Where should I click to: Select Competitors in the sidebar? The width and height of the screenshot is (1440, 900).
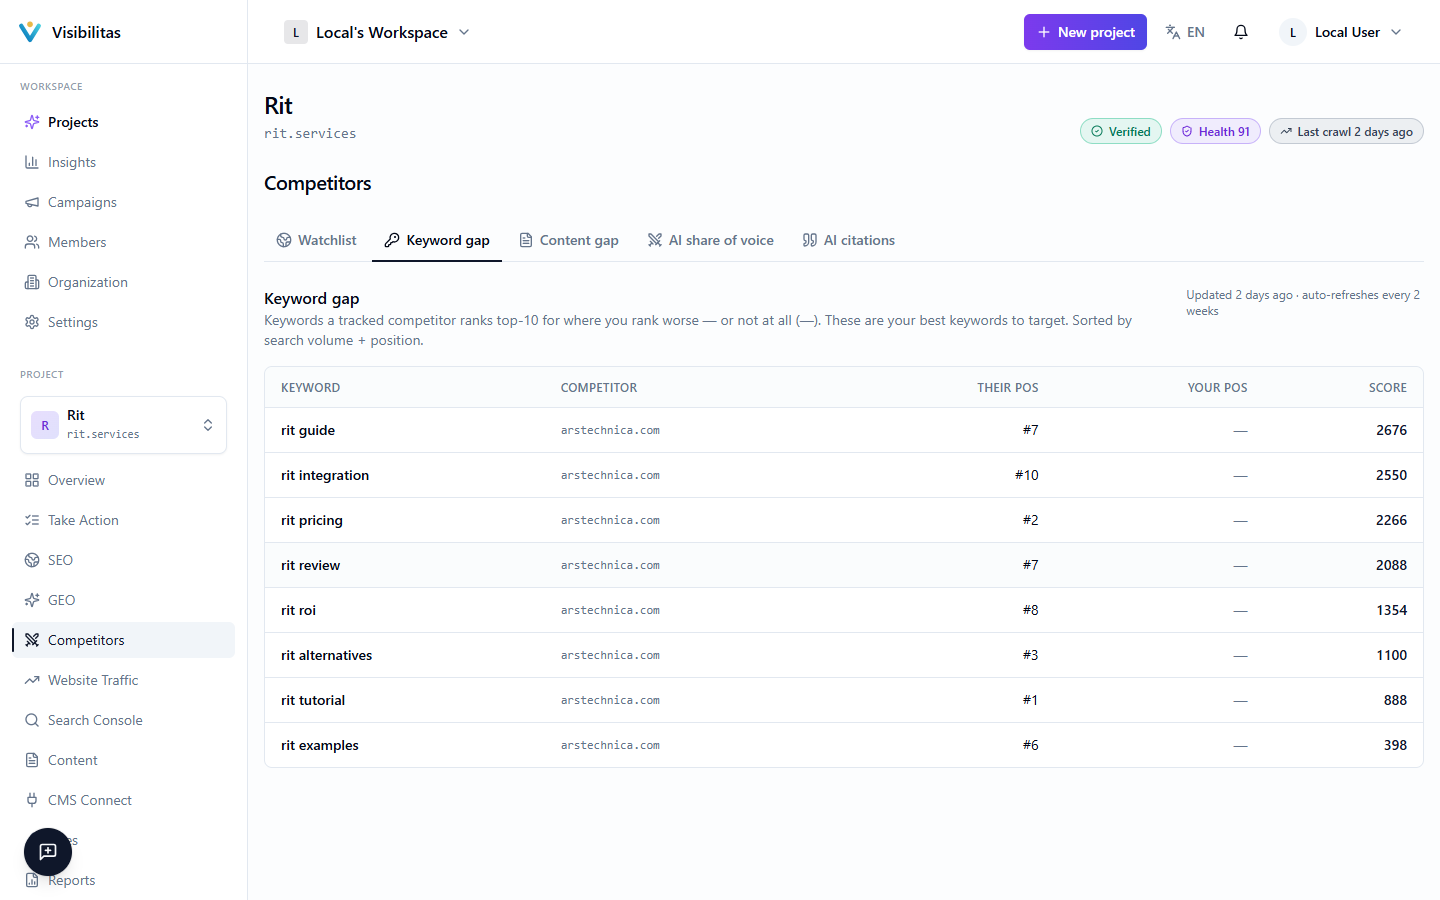pos(123,640)
